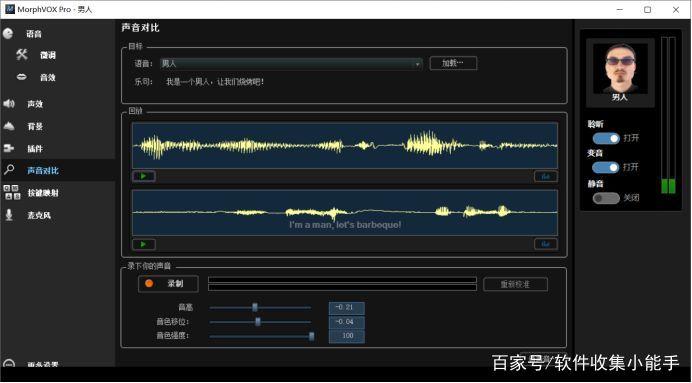Play the lower waveform recording

(x=144, y=244)
